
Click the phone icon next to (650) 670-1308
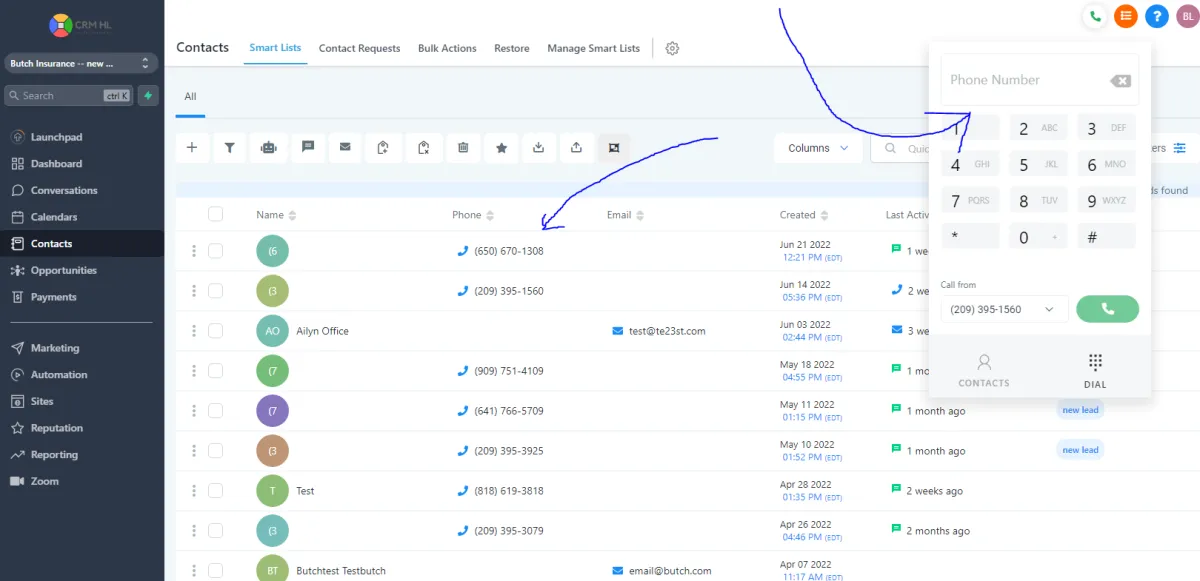pos(462,251)
